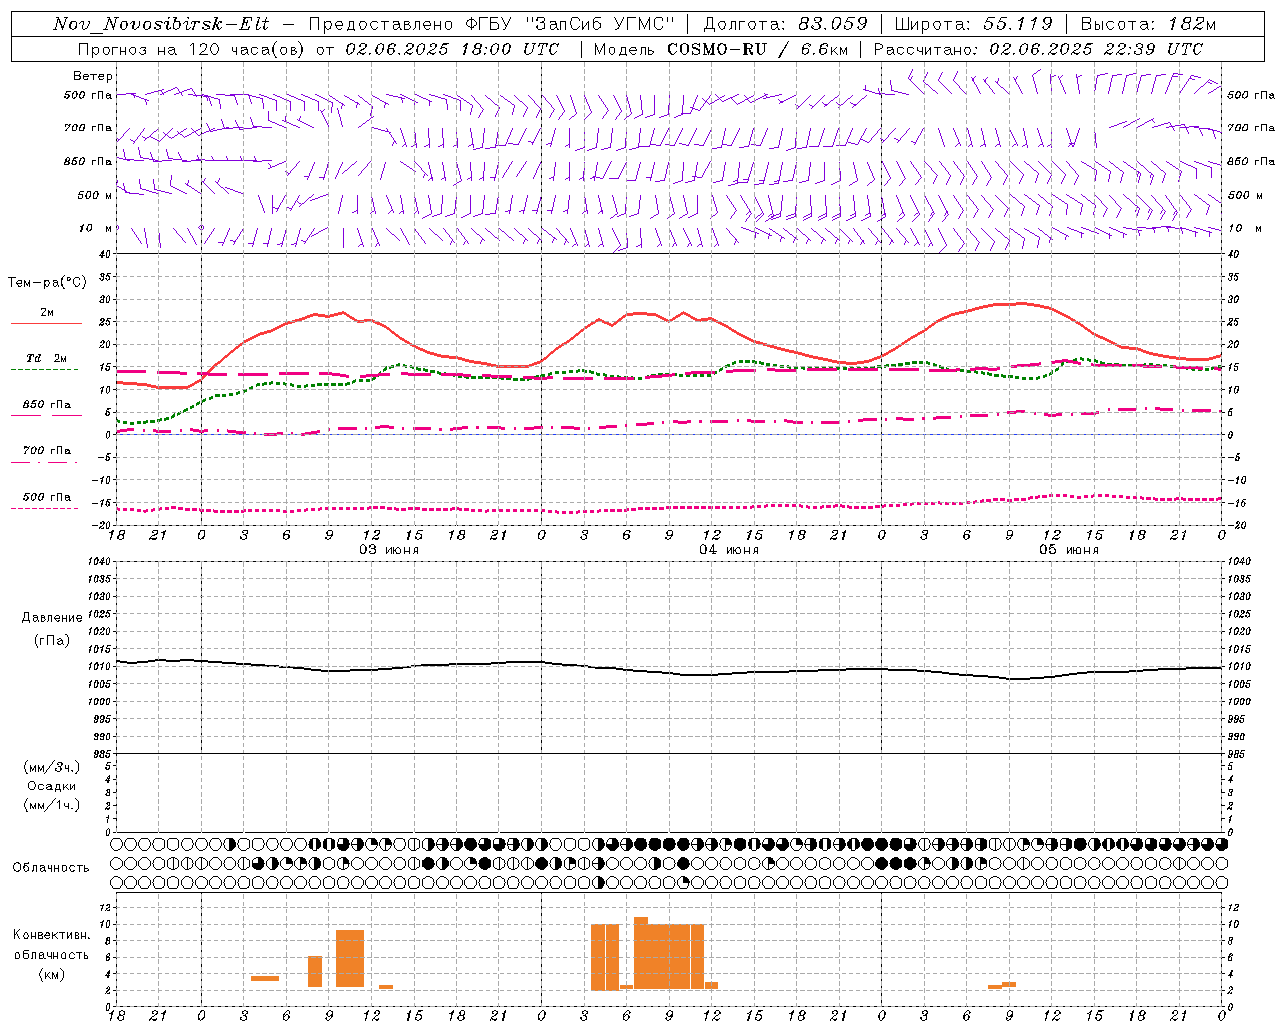Click the "(гПа)" pressure unit label
The image size is (1280, 1024).
pyautogui.click(x=52, y=641)
